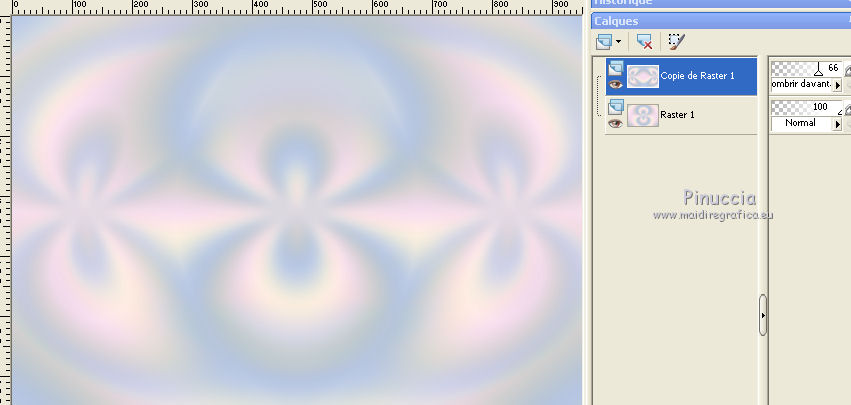
Task: Open Normal blend mode dropdown arrow
Action: 837,124
